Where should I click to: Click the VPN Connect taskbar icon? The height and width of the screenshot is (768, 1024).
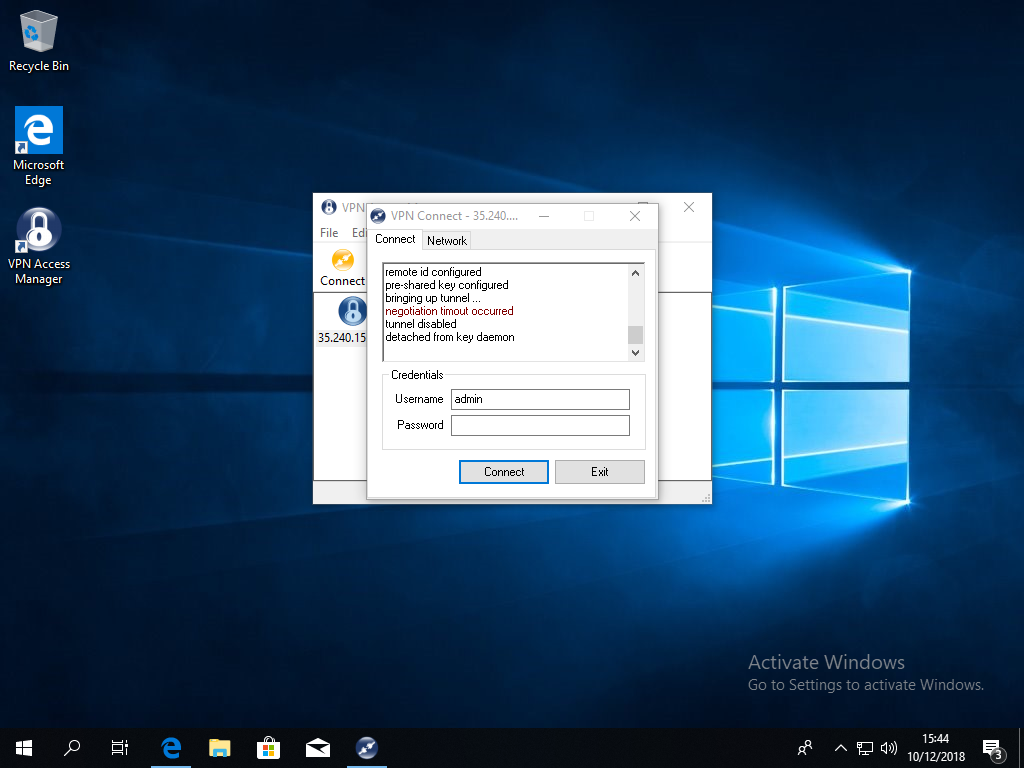coord(366,747)
